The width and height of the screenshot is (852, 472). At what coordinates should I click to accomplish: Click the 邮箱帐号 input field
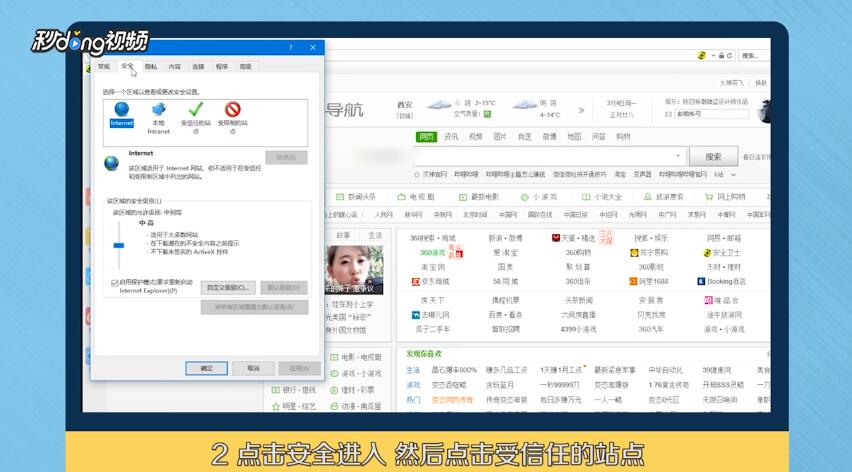click(x=711, y=114)
